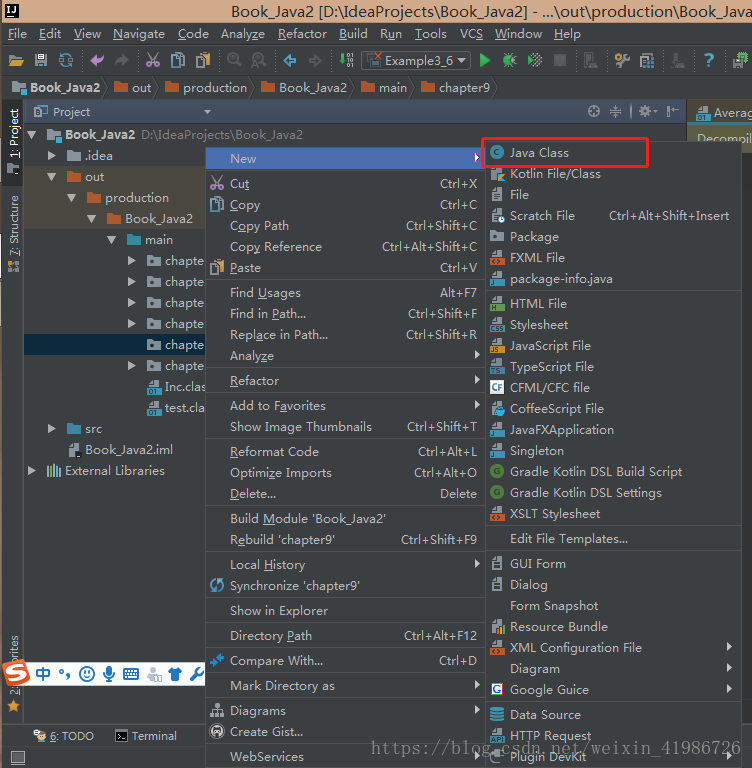Click the Paste clipboard toolbar icon

[x=202, y=61]
